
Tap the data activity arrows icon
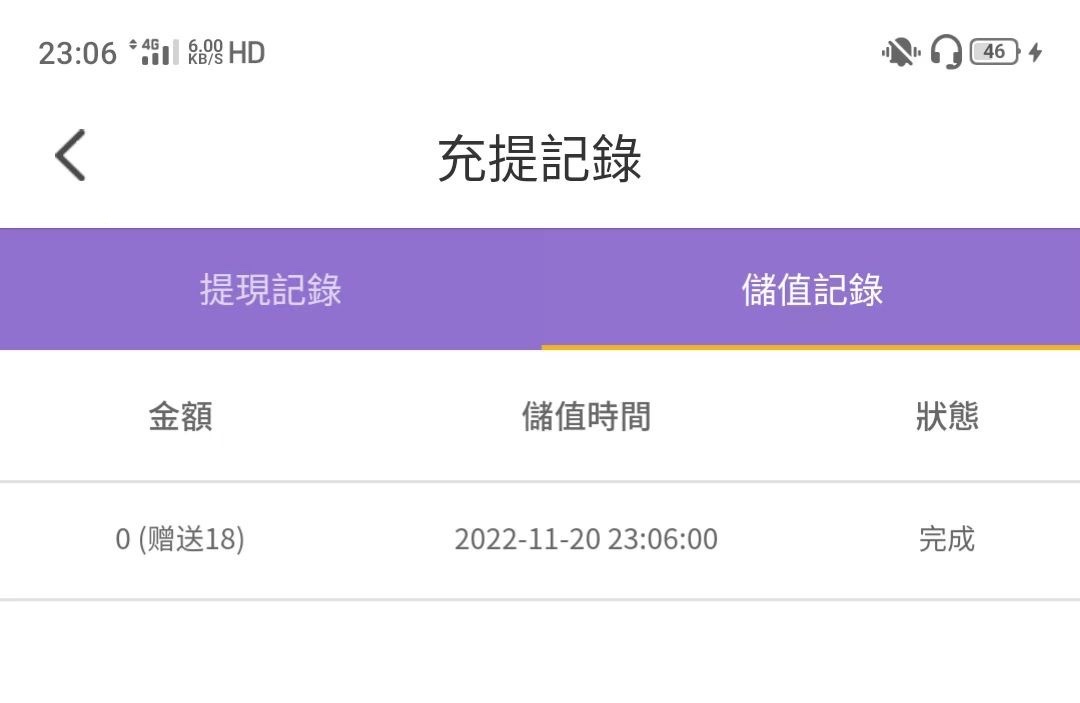tap(133, 46)
